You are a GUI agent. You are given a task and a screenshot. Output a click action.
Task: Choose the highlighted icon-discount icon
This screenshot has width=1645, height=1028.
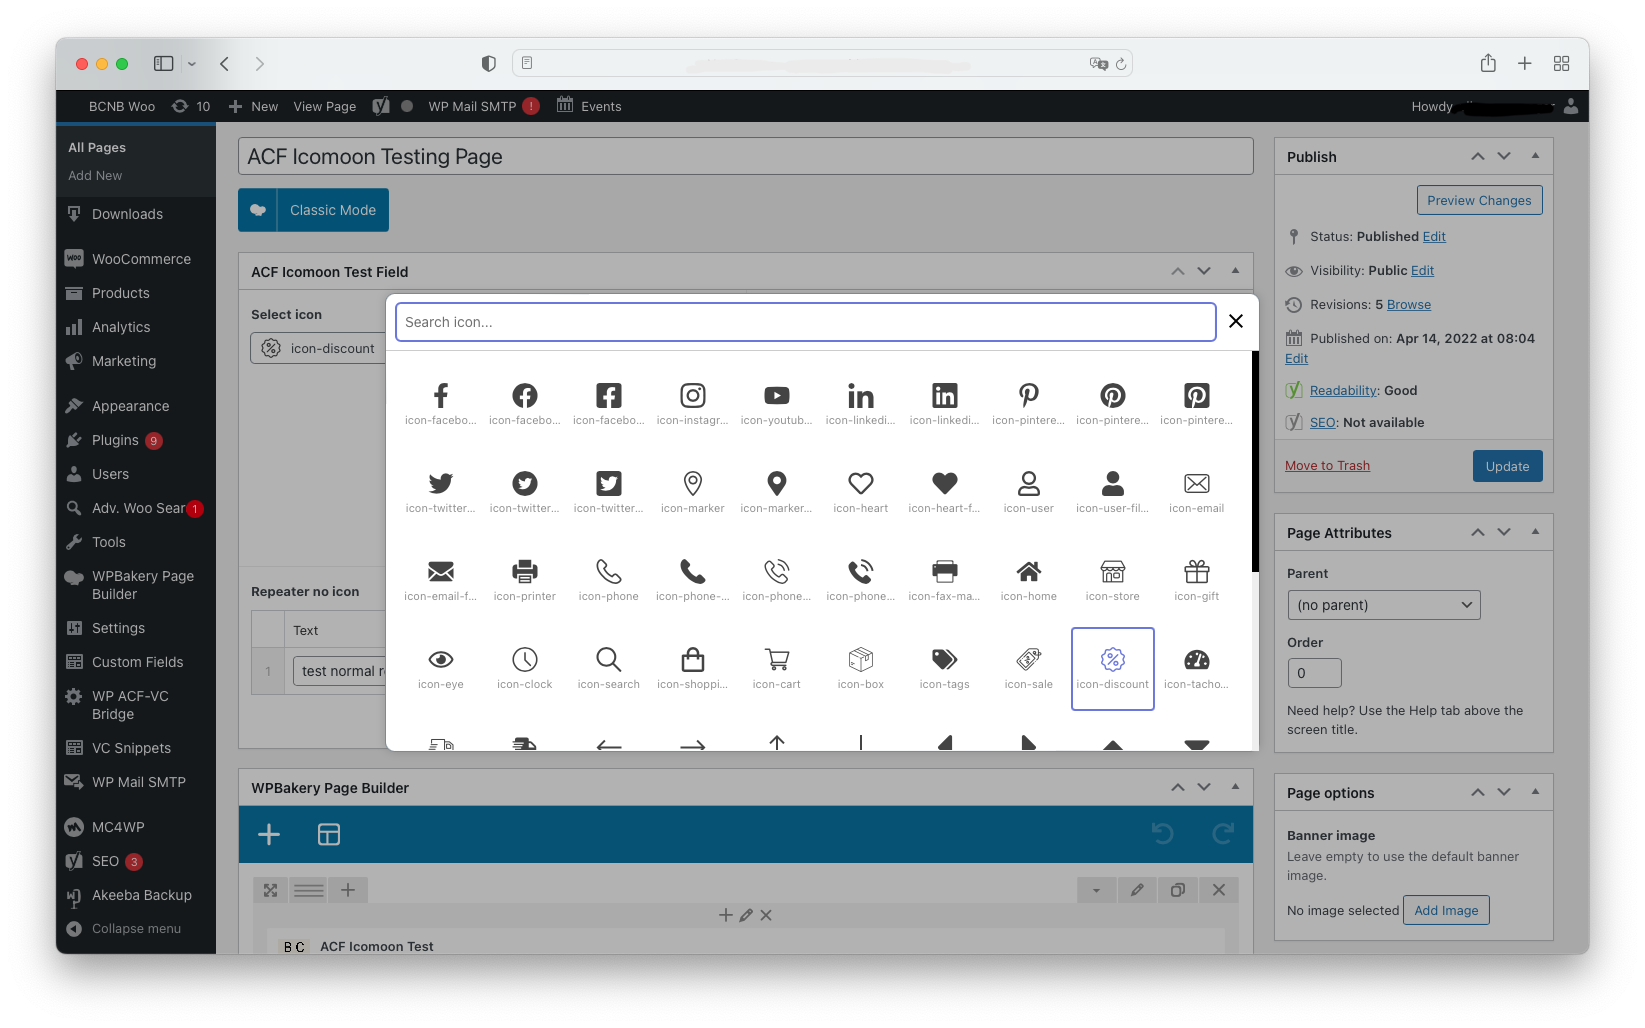[x=1112, y=668]
